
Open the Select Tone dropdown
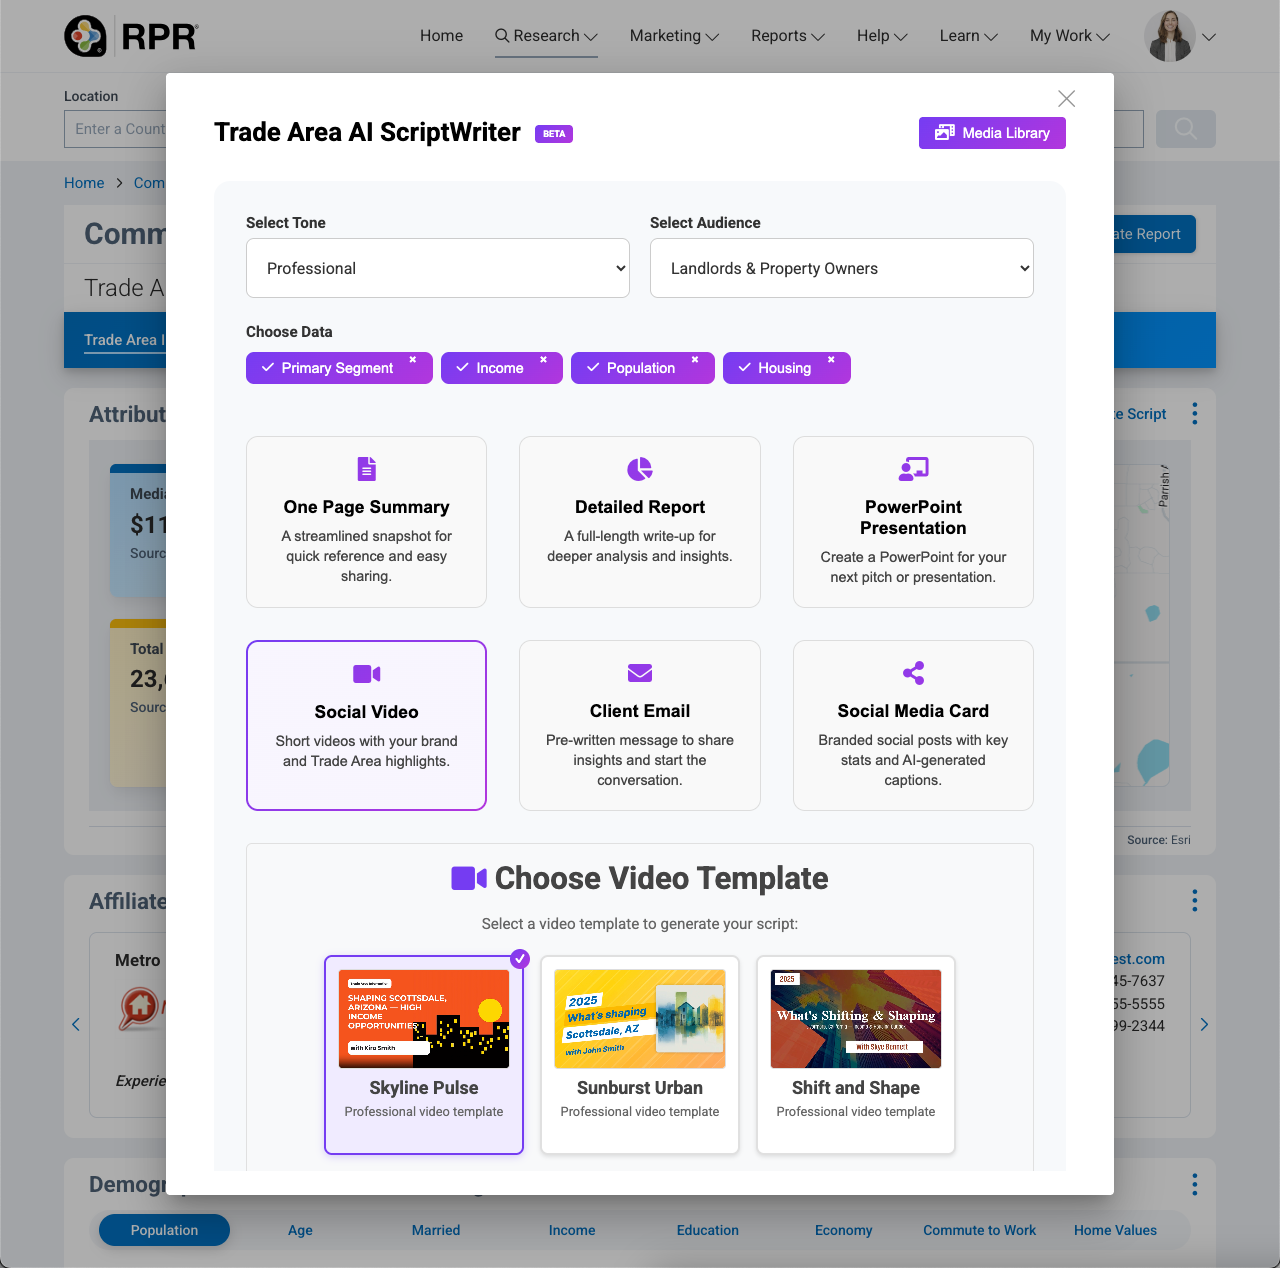pos(438,268)
